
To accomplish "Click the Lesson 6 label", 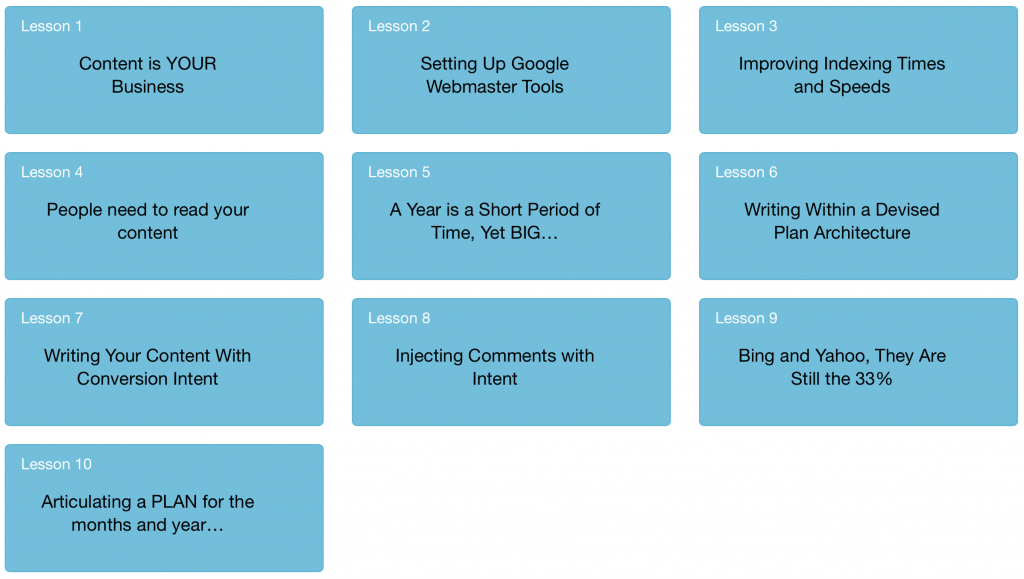I will tap(746, 172).
